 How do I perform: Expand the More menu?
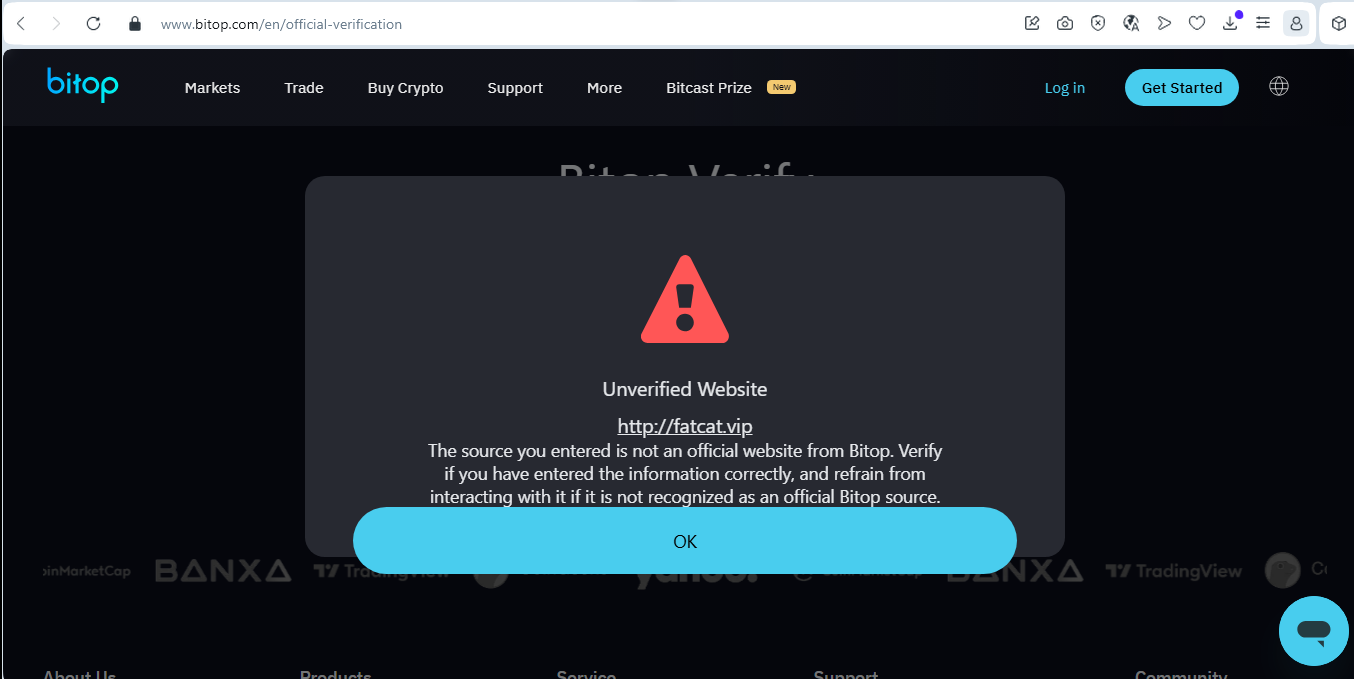click(x=604, y=88)
